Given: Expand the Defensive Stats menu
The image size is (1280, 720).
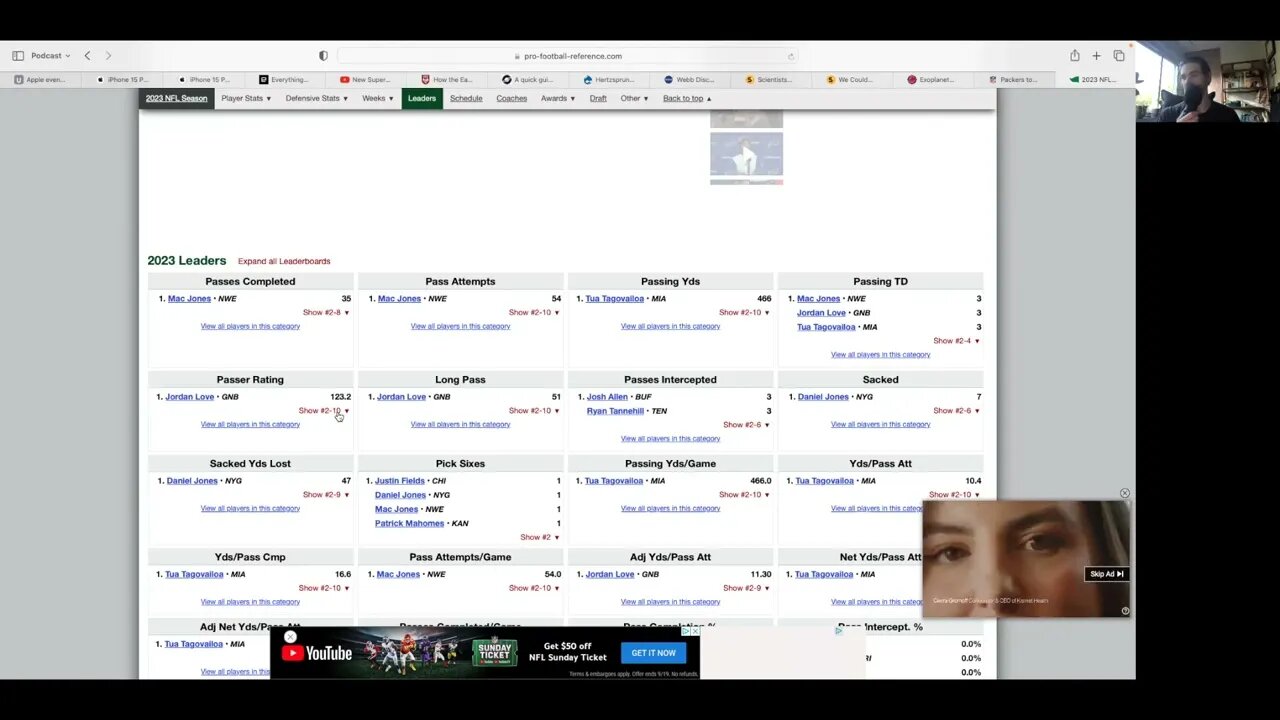Looking at the screenshot, I should click(x=316, y=98).
